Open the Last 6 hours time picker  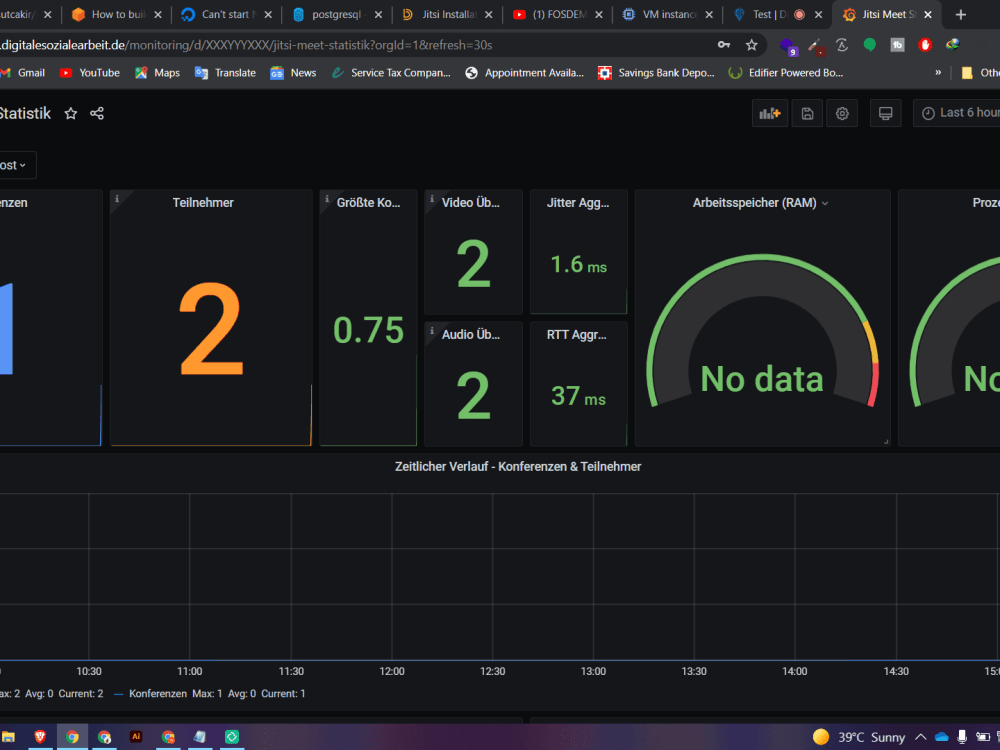[x=960, y=113]
